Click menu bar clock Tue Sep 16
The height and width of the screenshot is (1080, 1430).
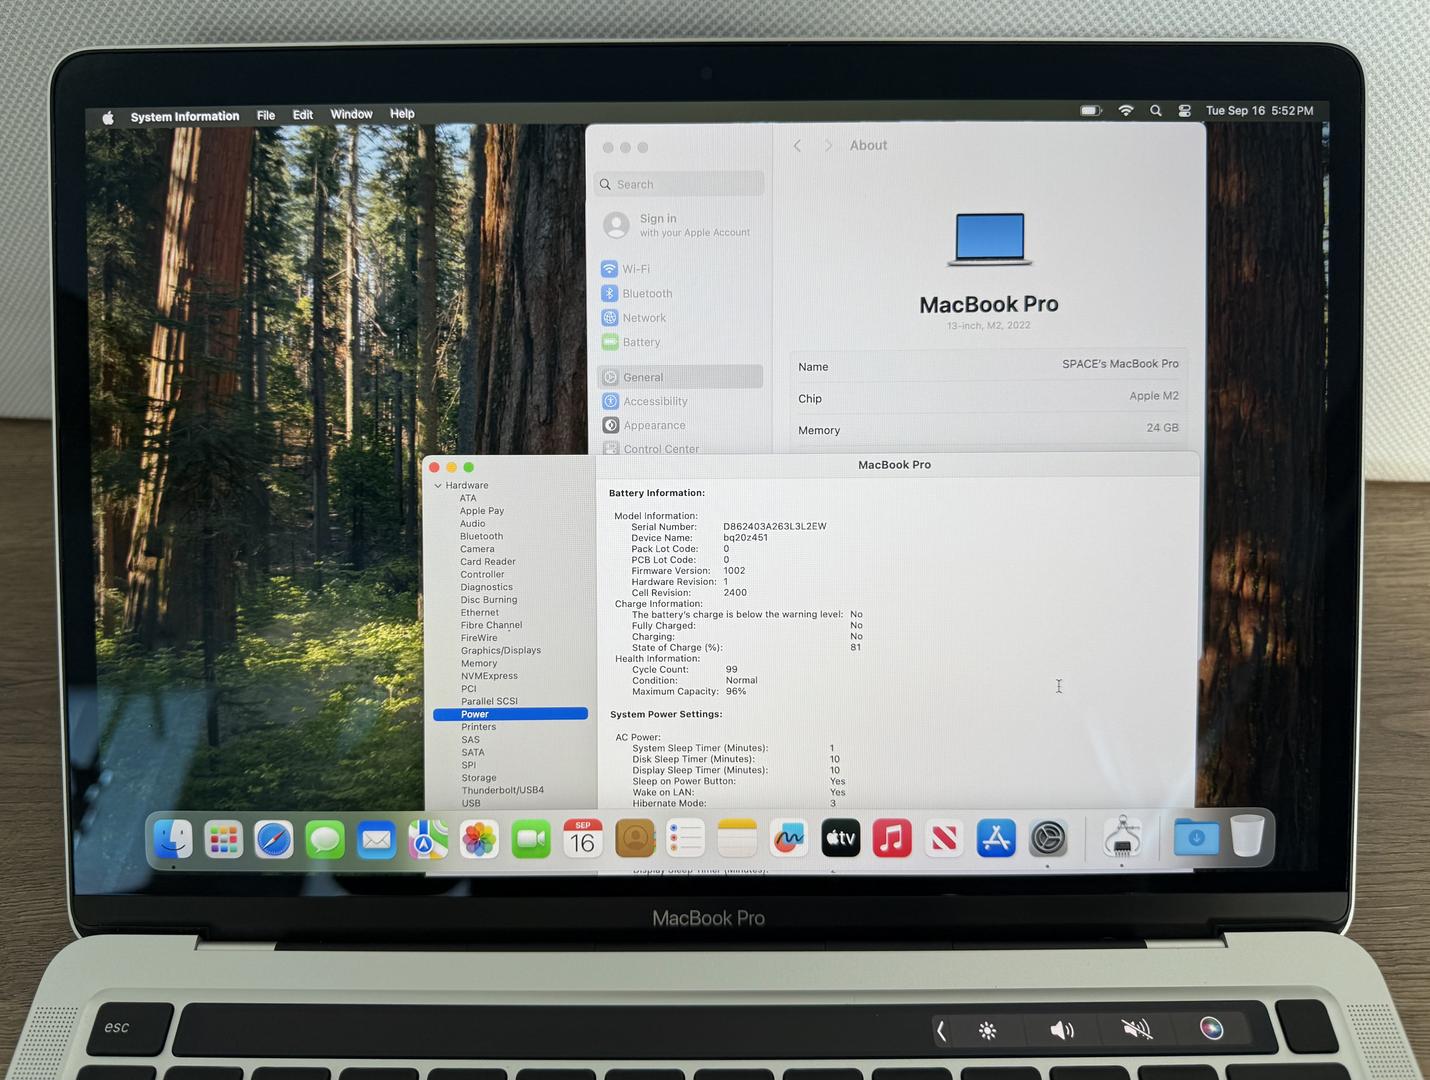pos(1259,111)
